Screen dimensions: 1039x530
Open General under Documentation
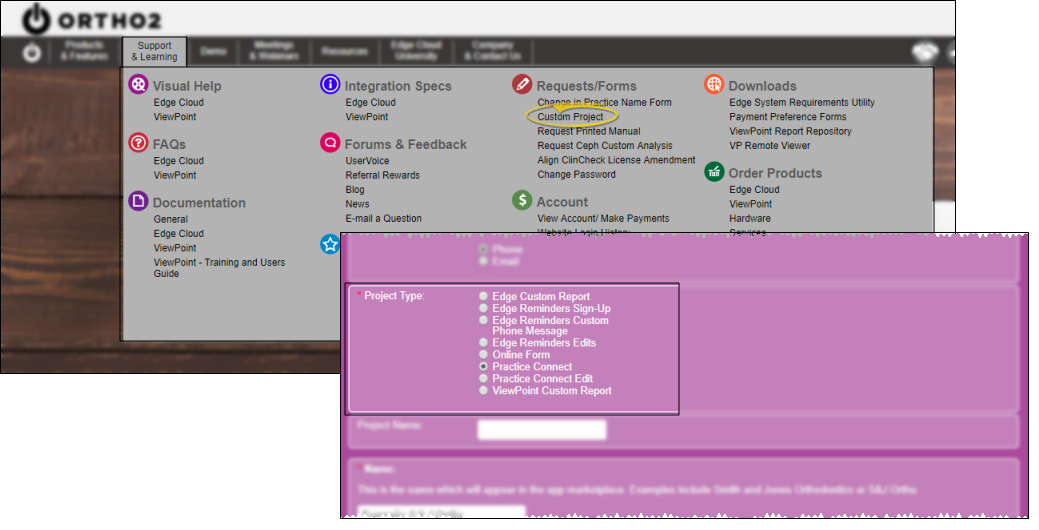click(x=171, y=219)
